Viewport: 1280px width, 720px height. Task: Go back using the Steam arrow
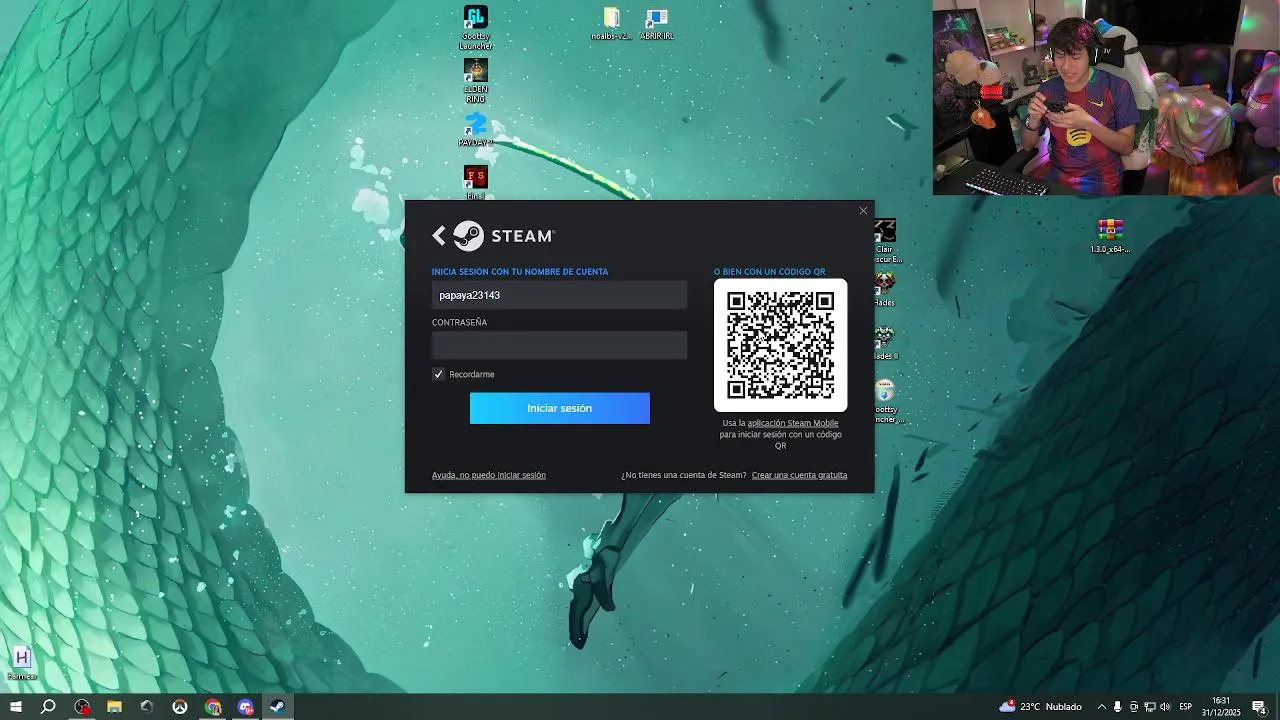tap(439, 236)
